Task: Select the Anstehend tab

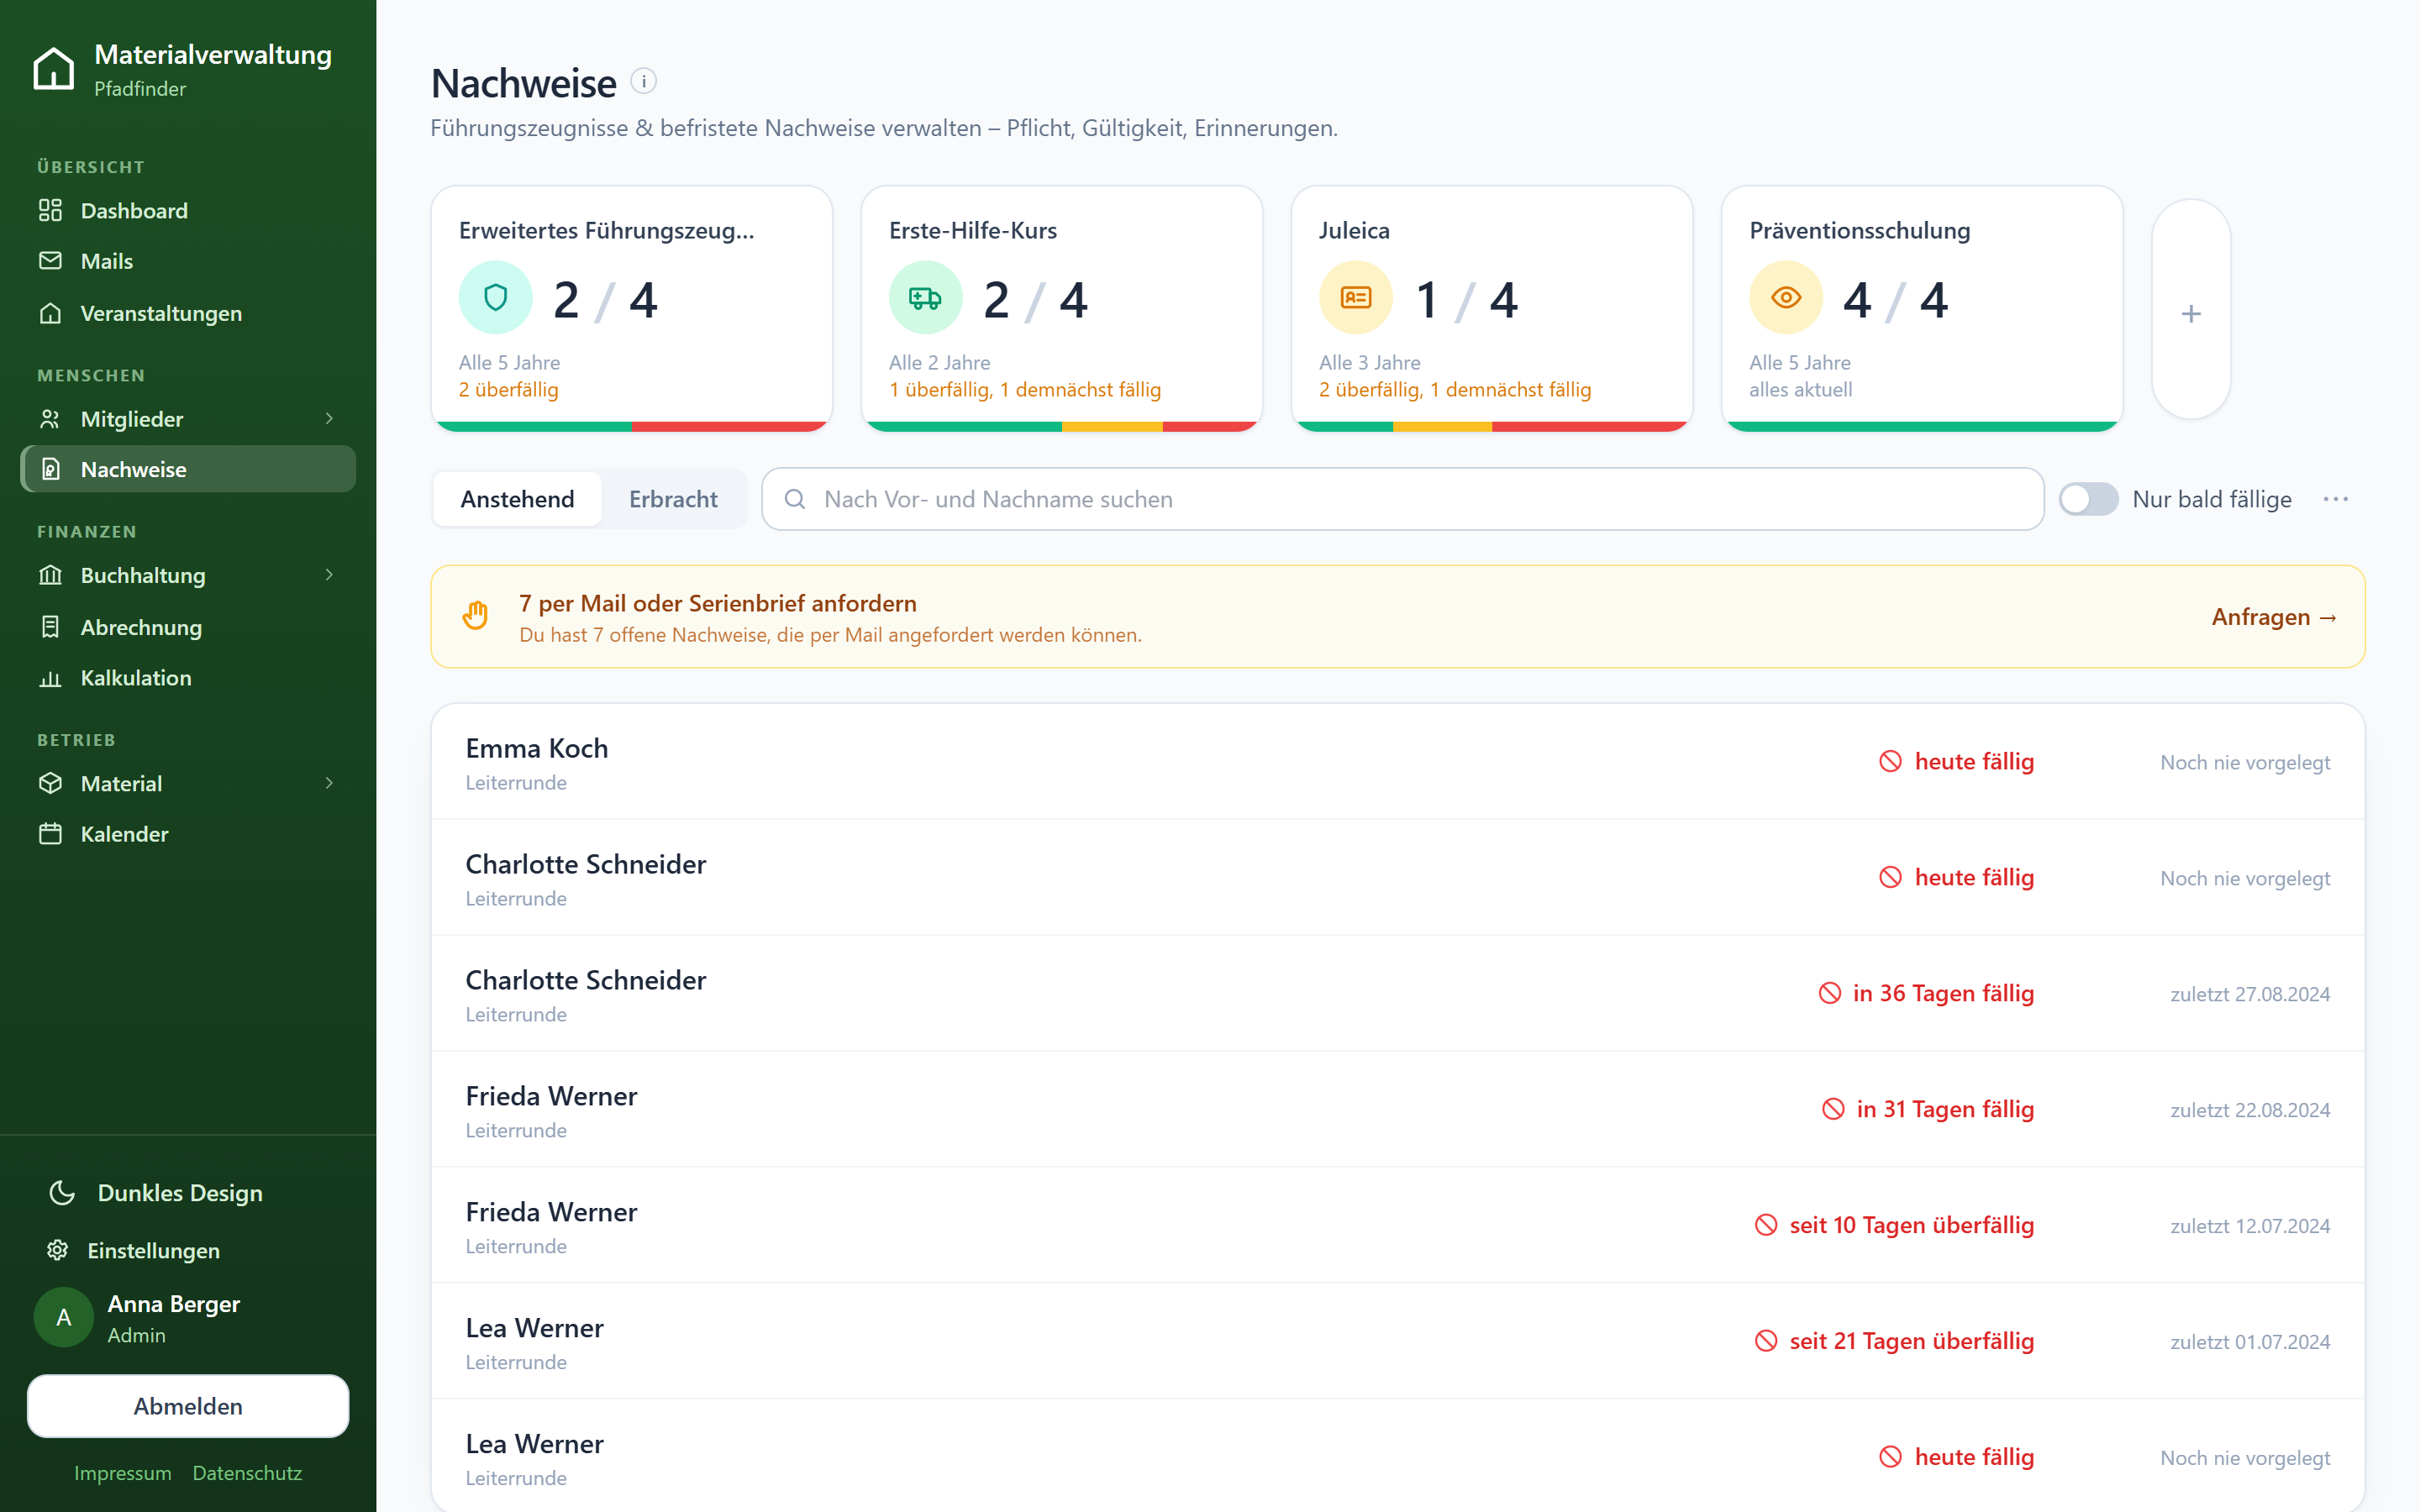Action: (517, 499)
